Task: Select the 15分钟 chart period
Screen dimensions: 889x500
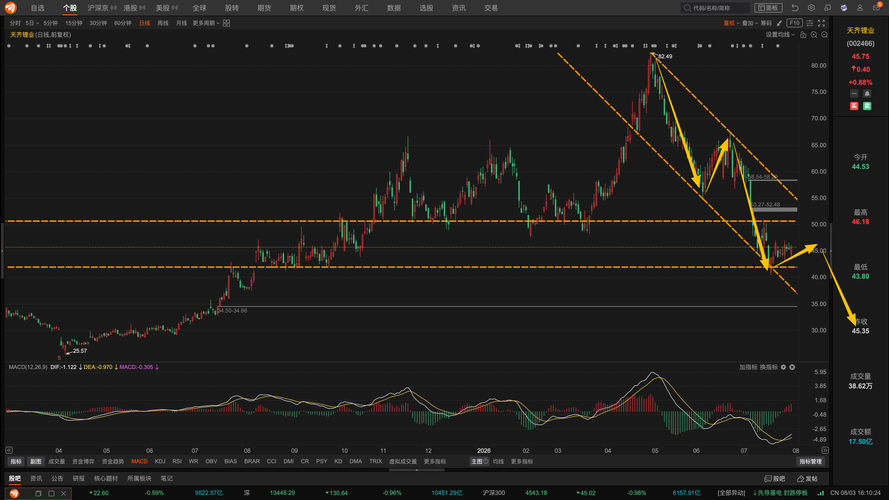Action: coord(74,23)
